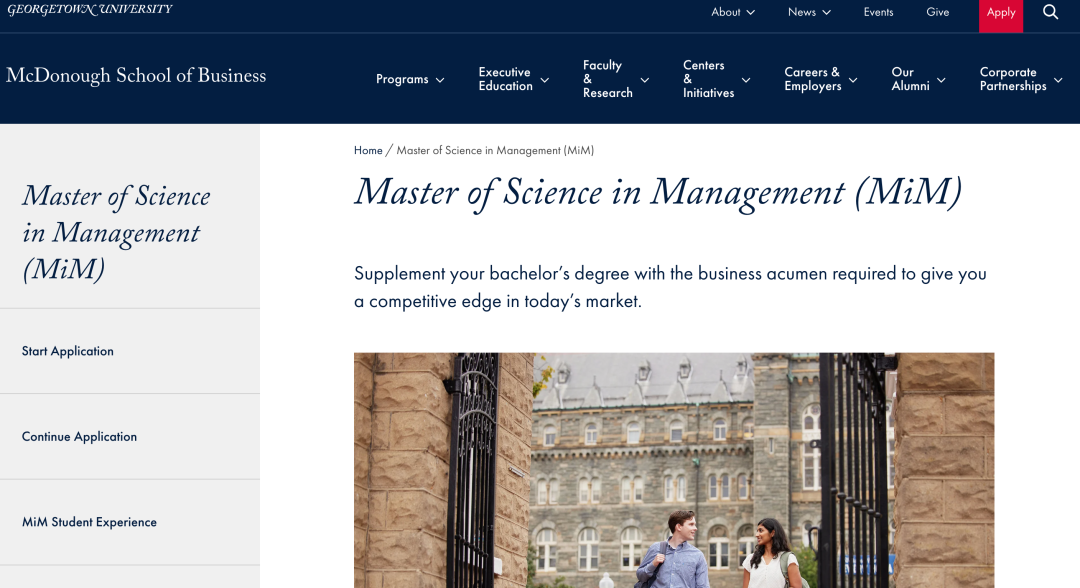The height and width of the screenshot is (588, 1080).
Task: Open the Corporate Partnerships menu
Action: [1013, 79]
